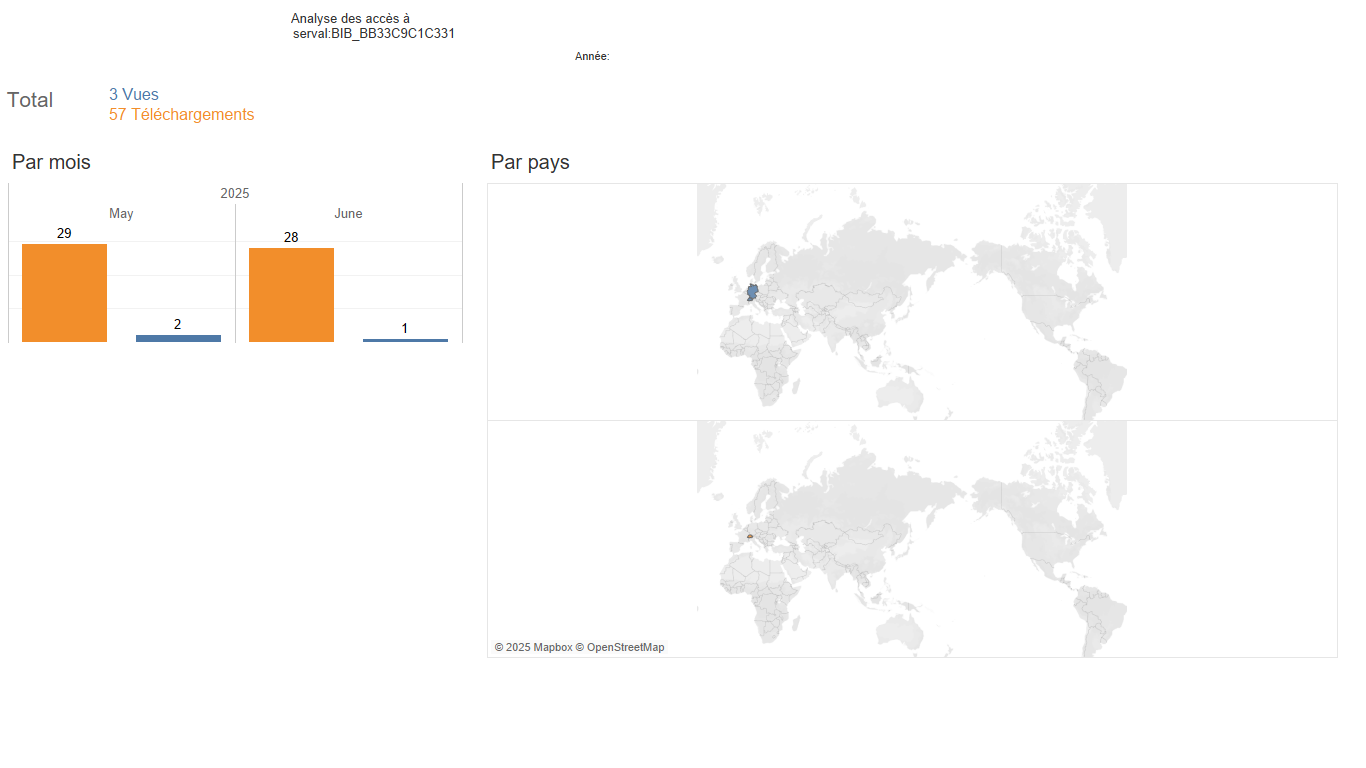Select the thin blue June views bar
The width and height of the screenshot is (1366, 768).
[405, 340]
